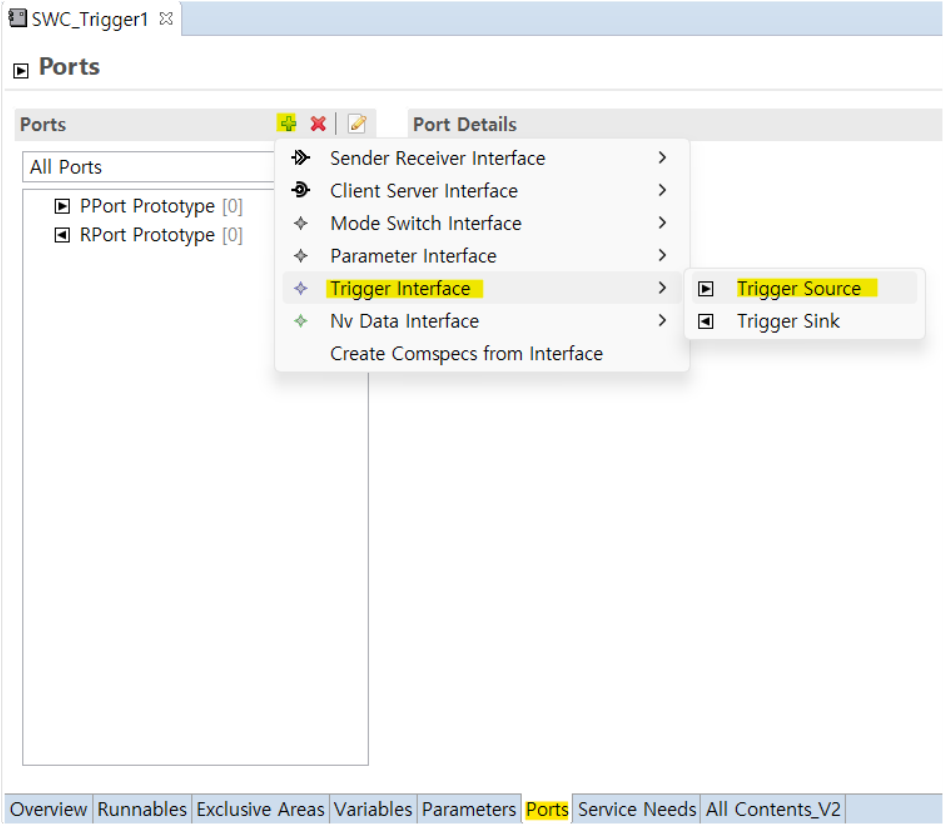Click the Port Details panel header
The image size is (944, 825).
(x=674, y=124)
